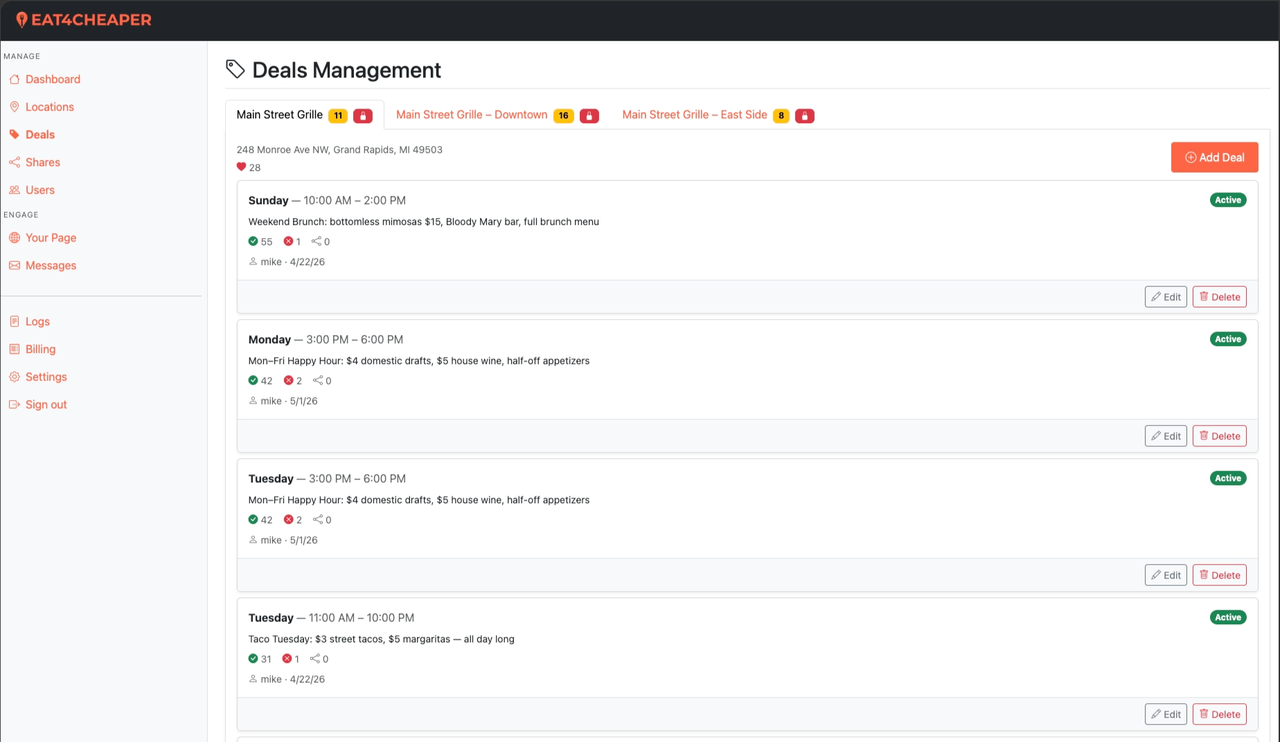Click the green check icon showing 55 on Sunday deal
The height and width of the screenshot is (742, 1280).
253,241
